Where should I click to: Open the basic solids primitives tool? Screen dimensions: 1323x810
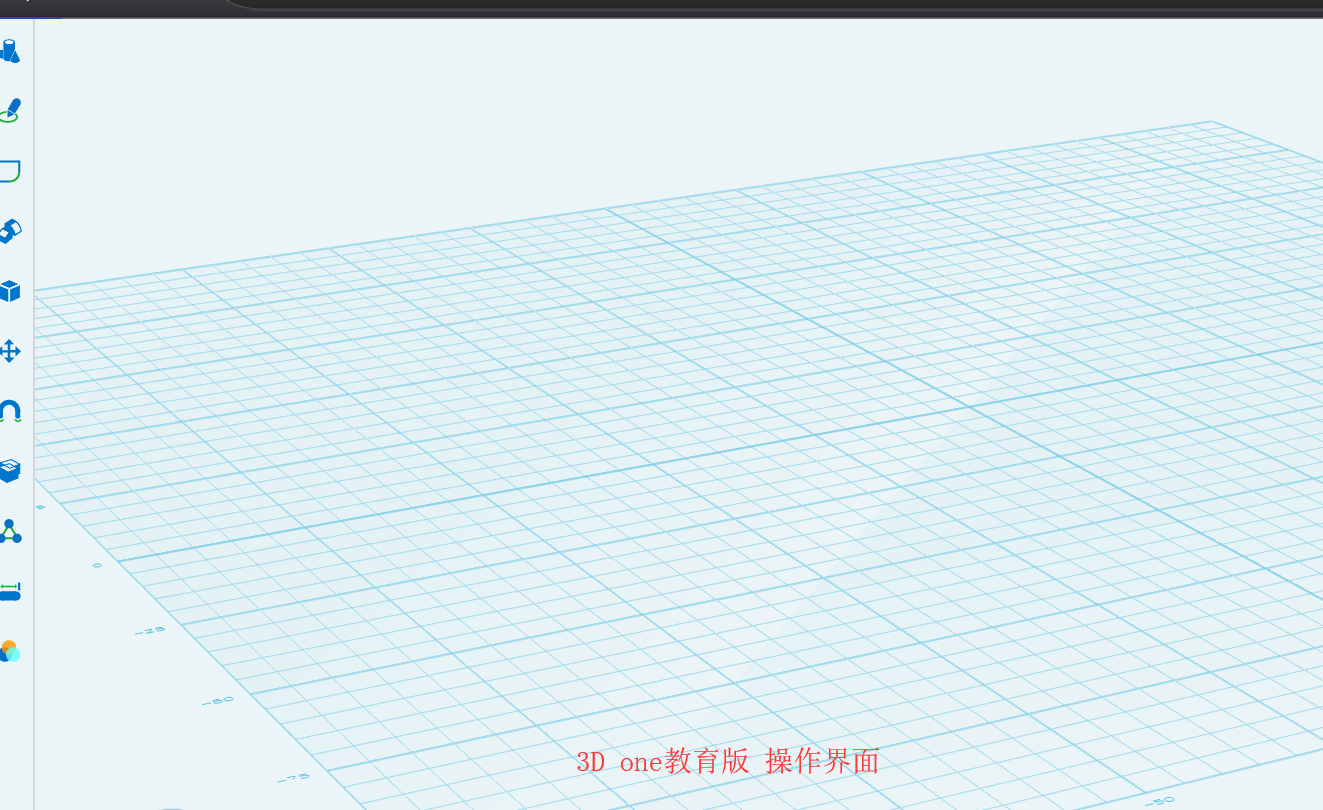tap(9, 50)
